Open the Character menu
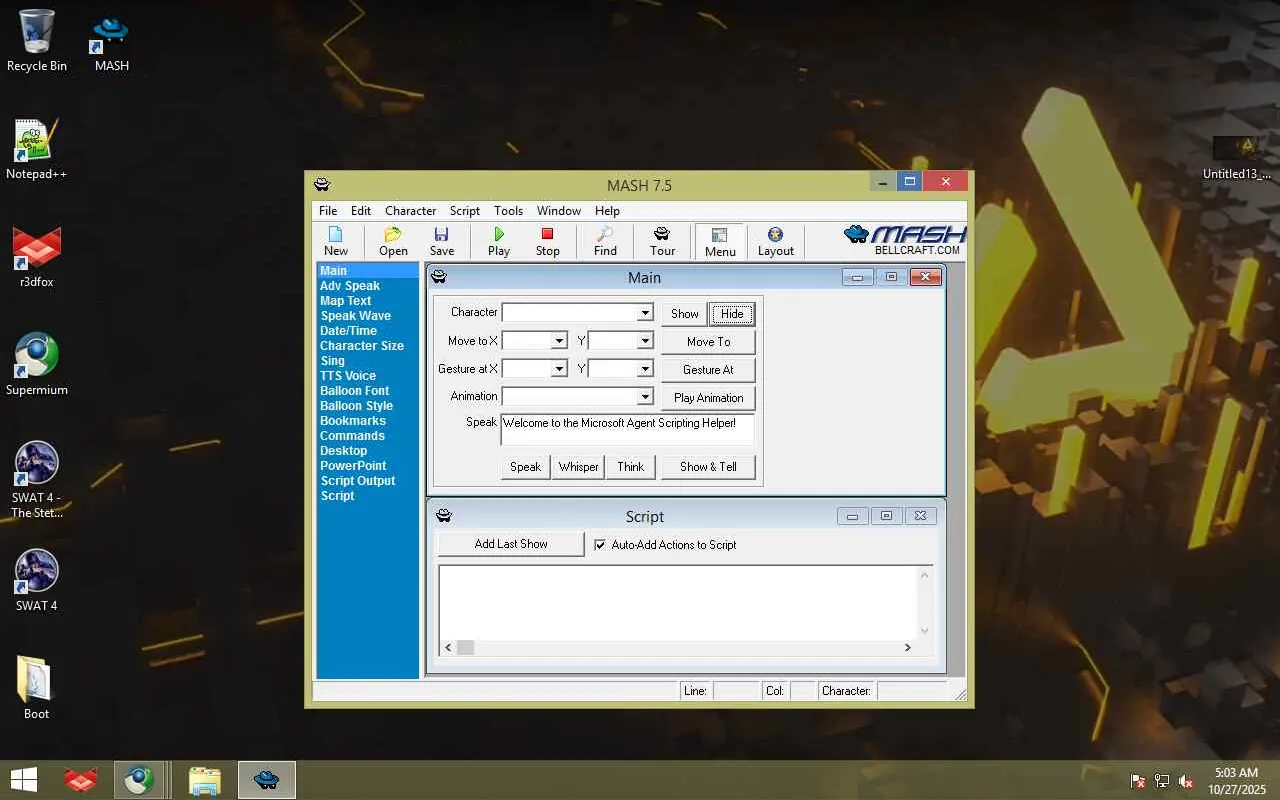Screen dimensions: 1280x800 [x=410, y=211]
